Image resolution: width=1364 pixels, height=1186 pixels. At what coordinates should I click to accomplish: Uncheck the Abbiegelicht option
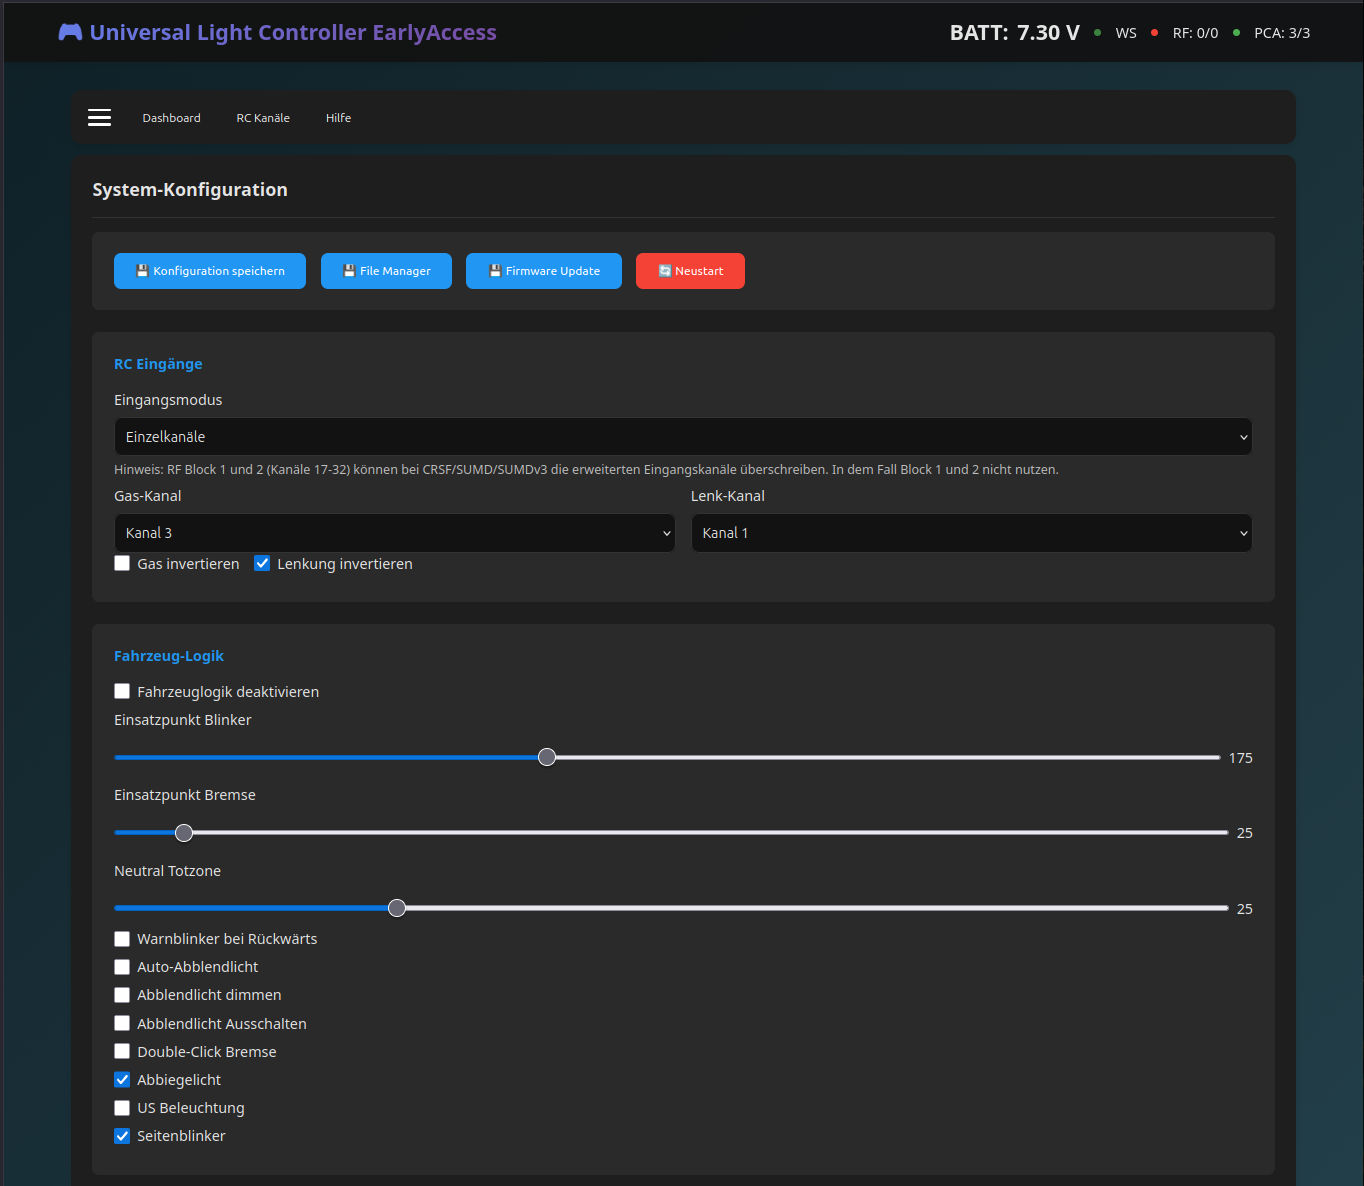pos(122,1080)
